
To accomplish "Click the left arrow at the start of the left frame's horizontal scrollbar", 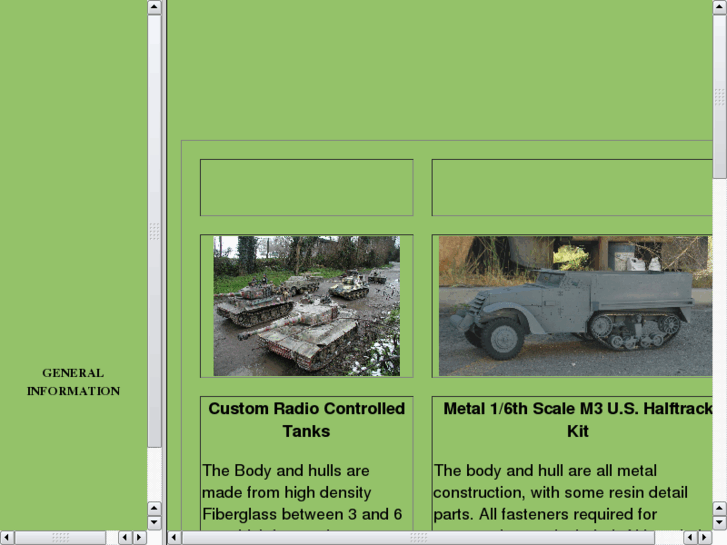I will pyautogui.click(x=7, y=538).
